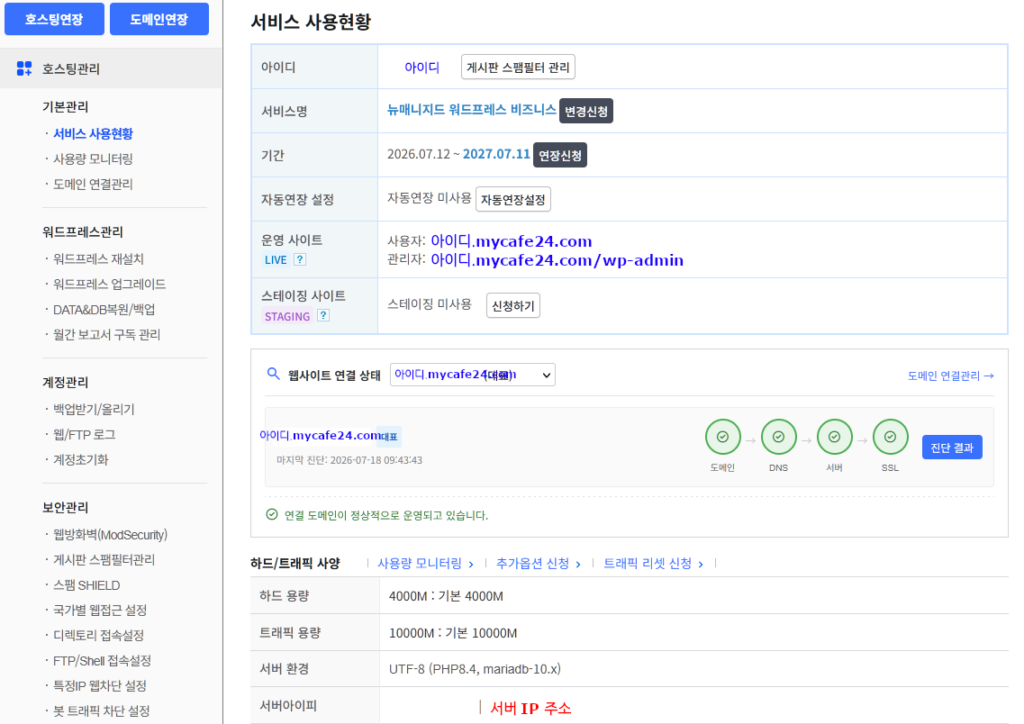Open 국가별 웹접근 설정 menu item
The width and height of the screenshot is (1024, 724).
pos(100,610)
